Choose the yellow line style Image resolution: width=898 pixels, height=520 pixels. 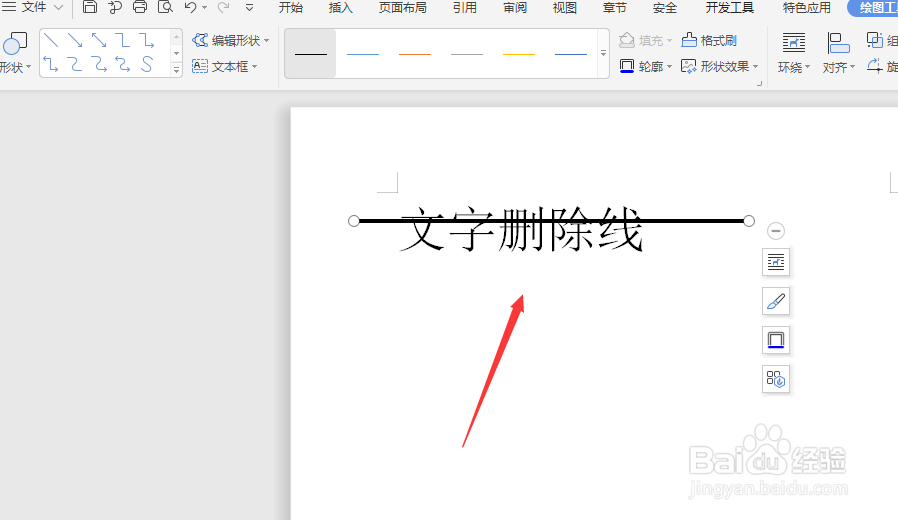(x=519, y=54)
